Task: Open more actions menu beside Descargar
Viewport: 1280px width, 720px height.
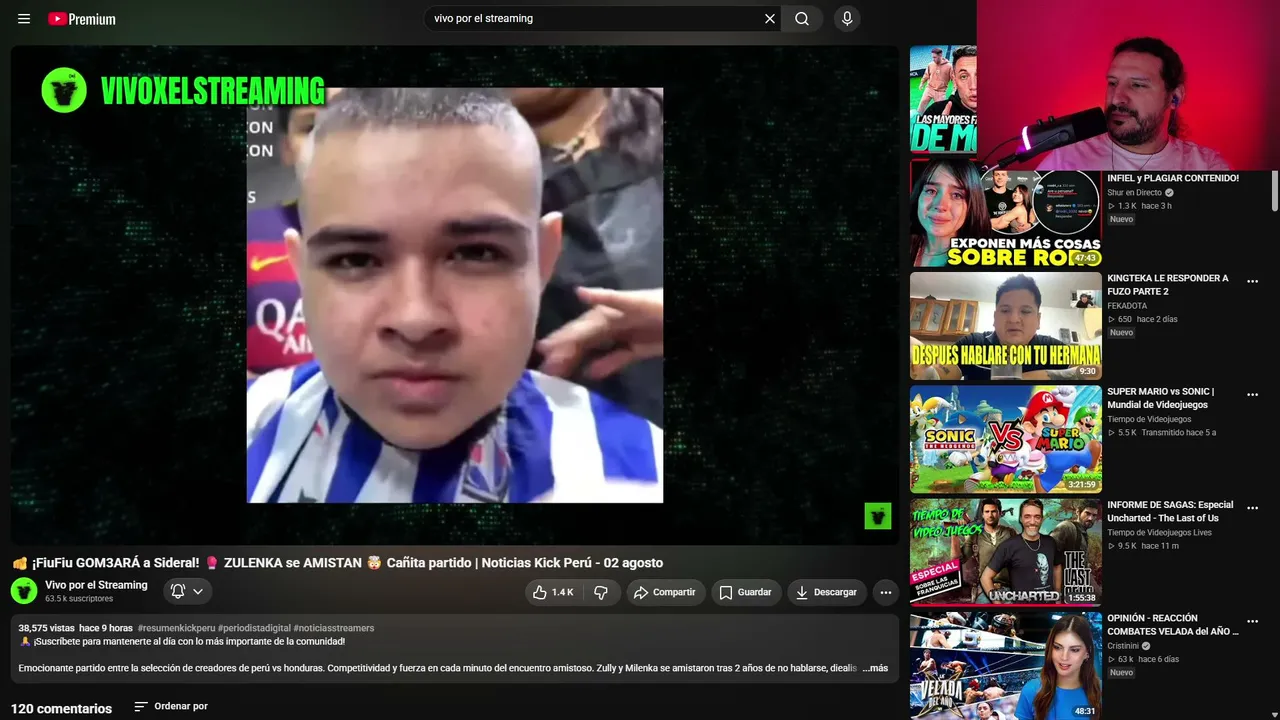Action: (x=885, y=592)
